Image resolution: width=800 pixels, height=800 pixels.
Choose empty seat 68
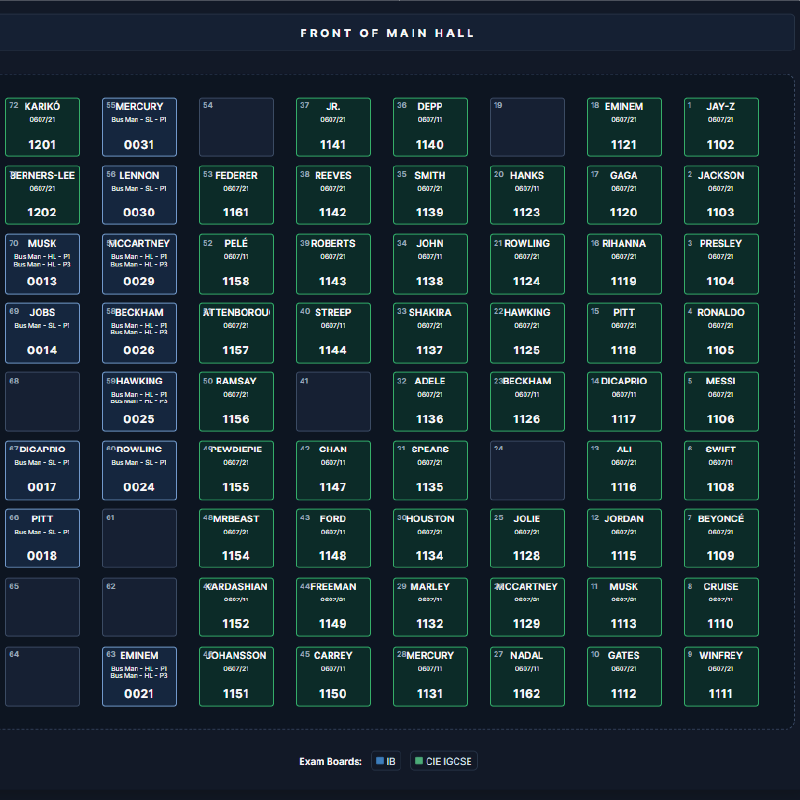tap(42, 402)
